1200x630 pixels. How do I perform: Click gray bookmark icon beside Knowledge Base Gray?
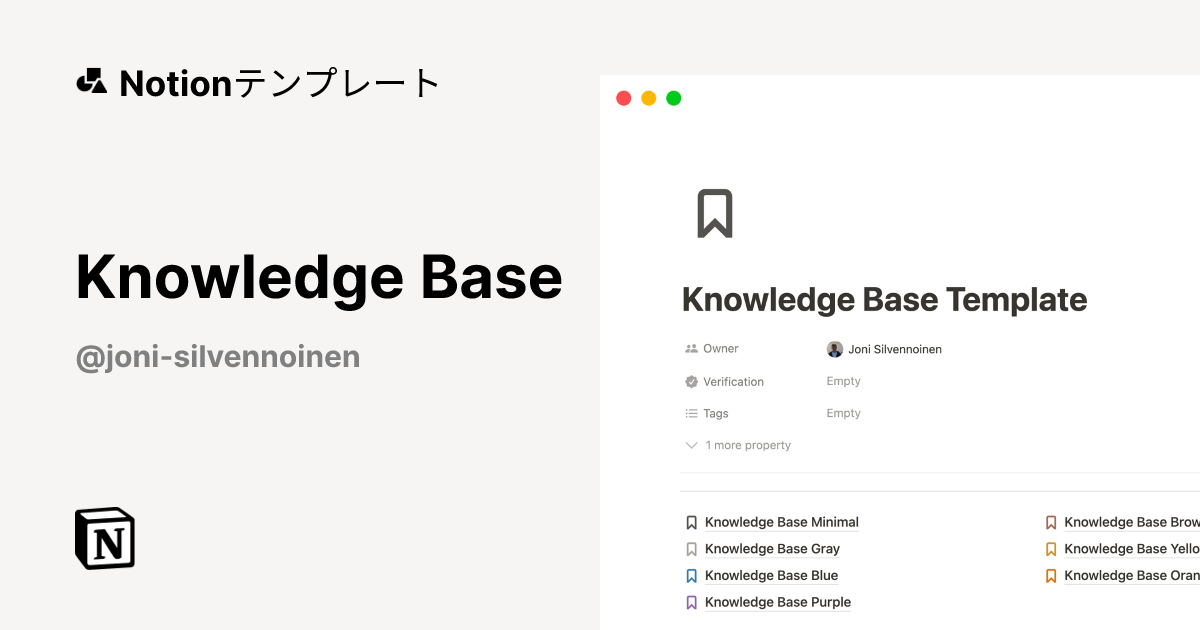coord(691,549)
